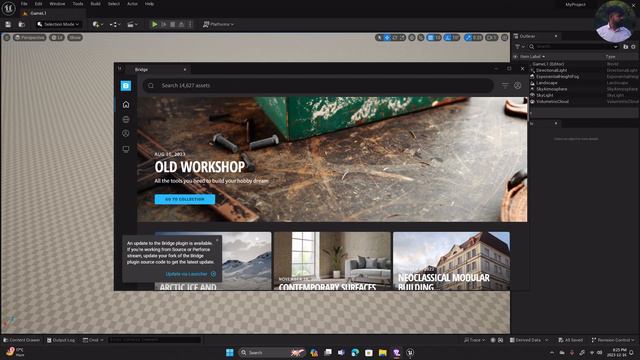Open the Perspective view mode dropdown
Screen dimensions: 640x360
(29, 38)
